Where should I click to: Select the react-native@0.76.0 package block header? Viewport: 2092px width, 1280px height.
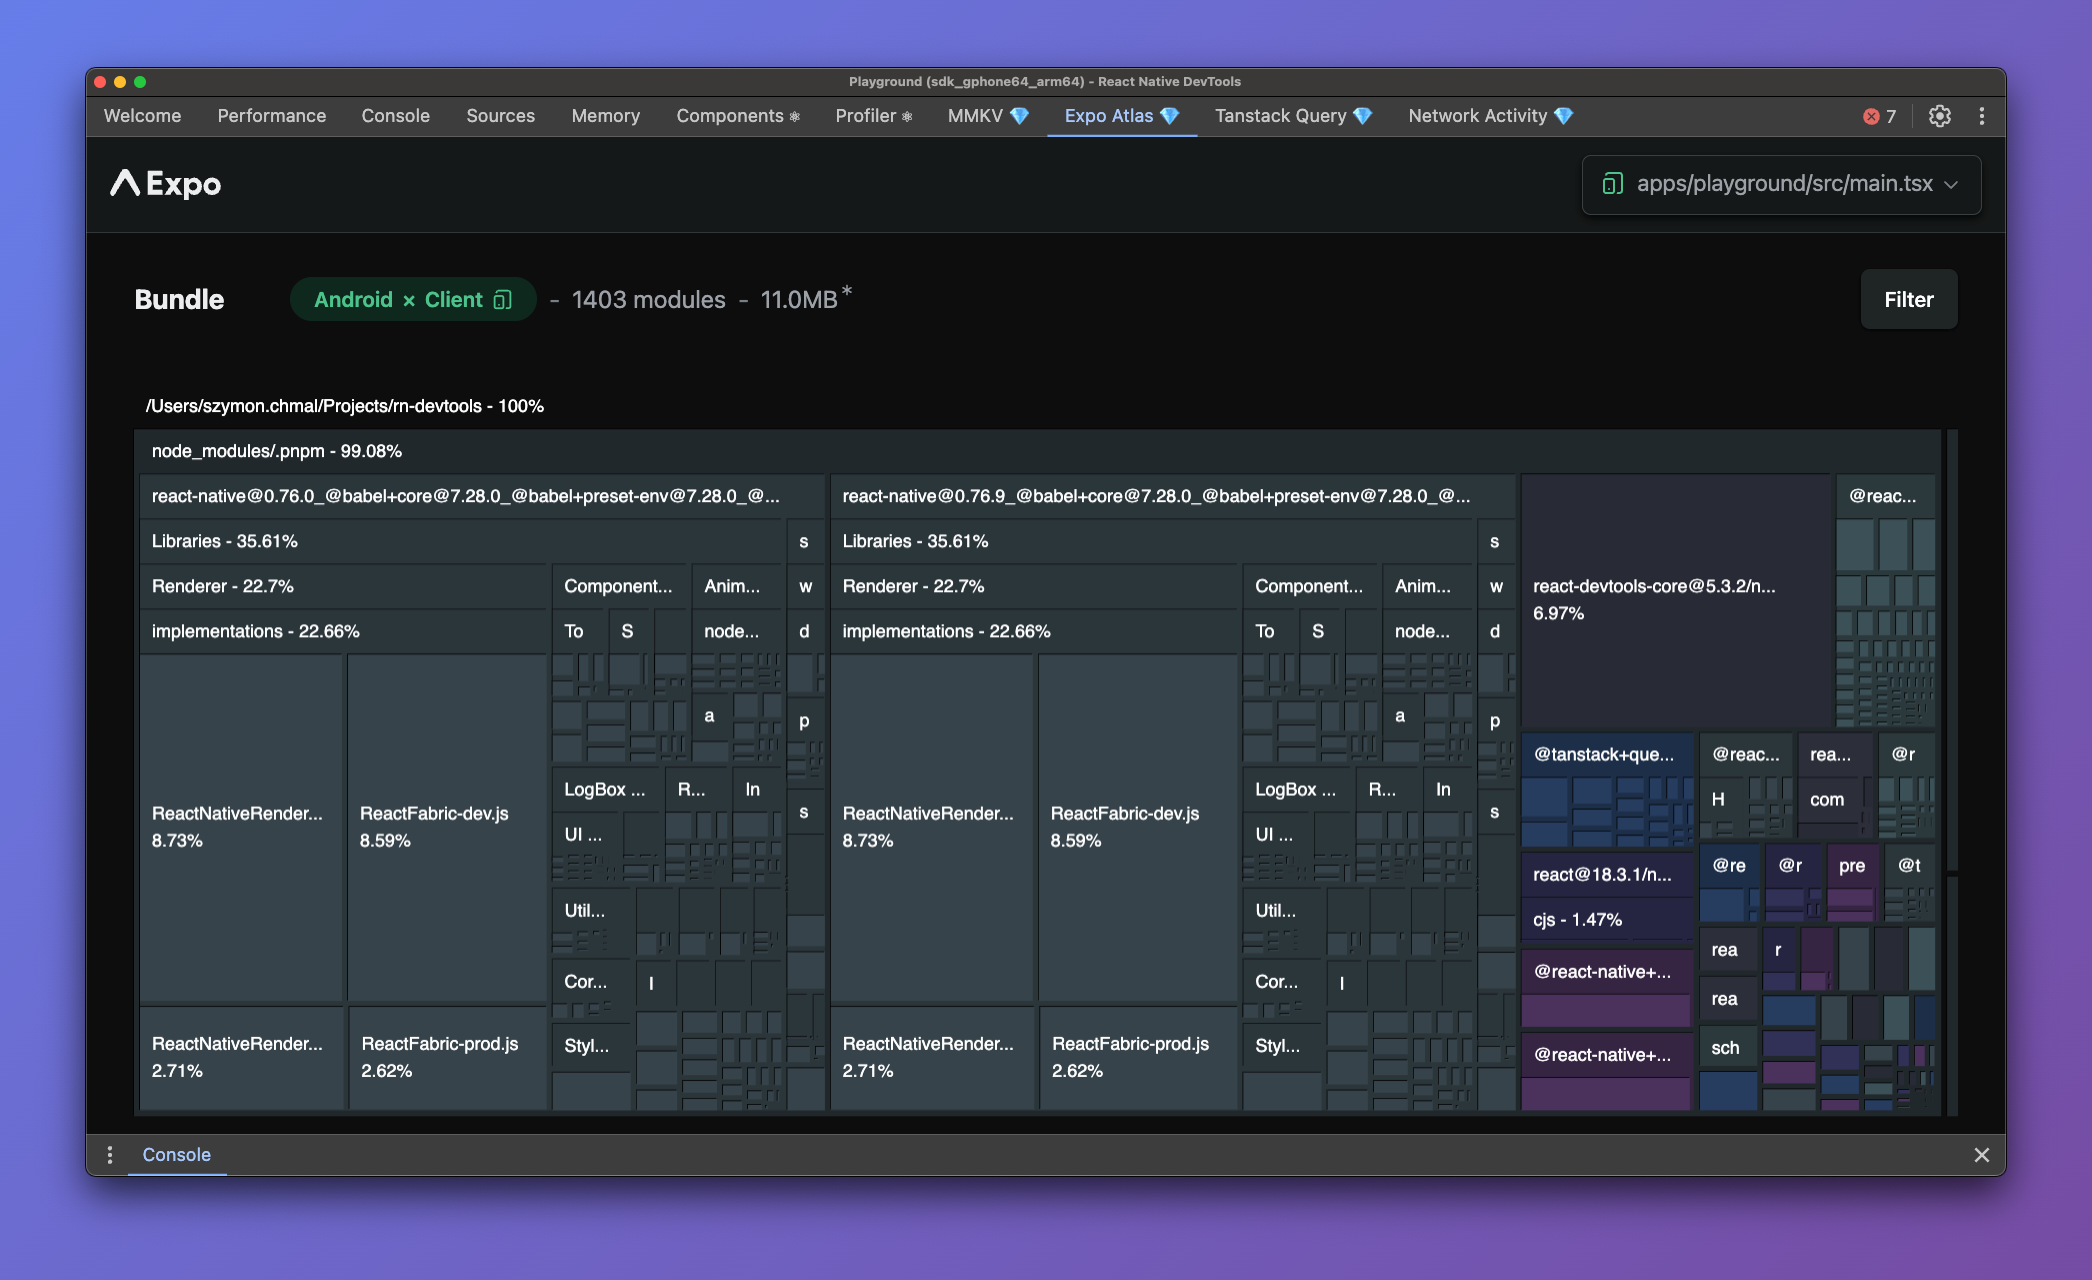(x=482, y=496)
